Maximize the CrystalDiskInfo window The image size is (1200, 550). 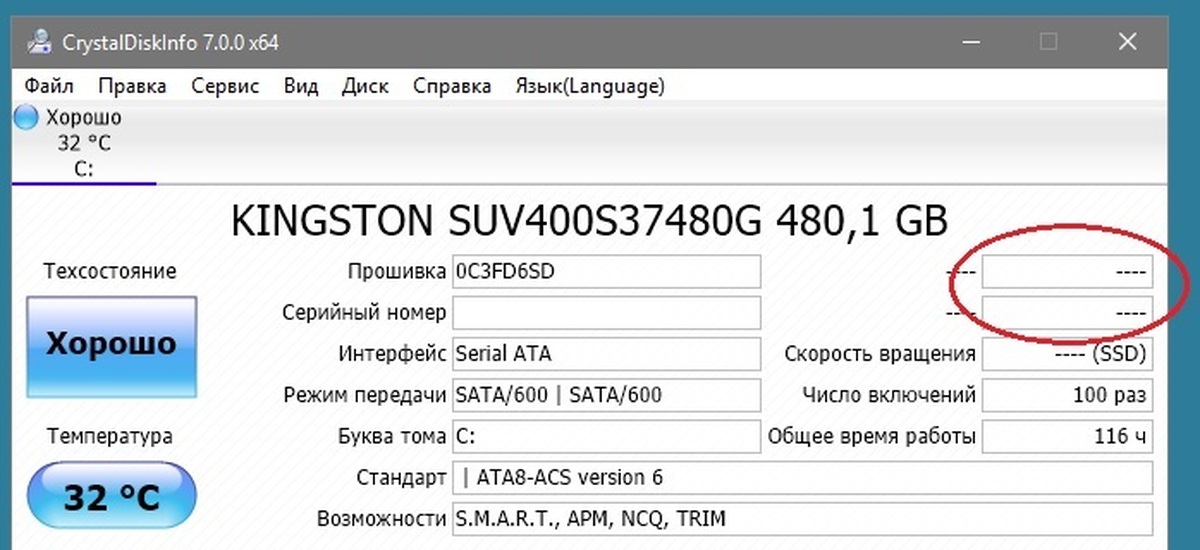pos(1049,42)
